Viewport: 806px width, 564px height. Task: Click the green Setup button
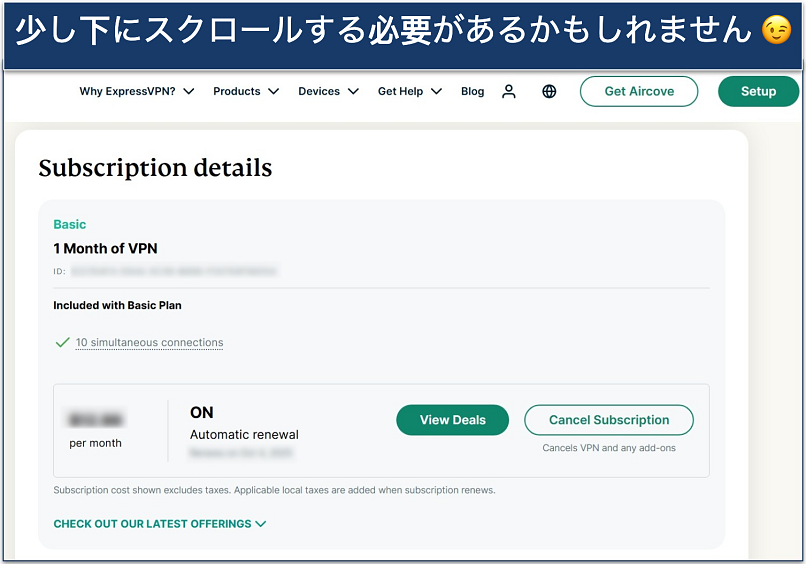(758, 91)
